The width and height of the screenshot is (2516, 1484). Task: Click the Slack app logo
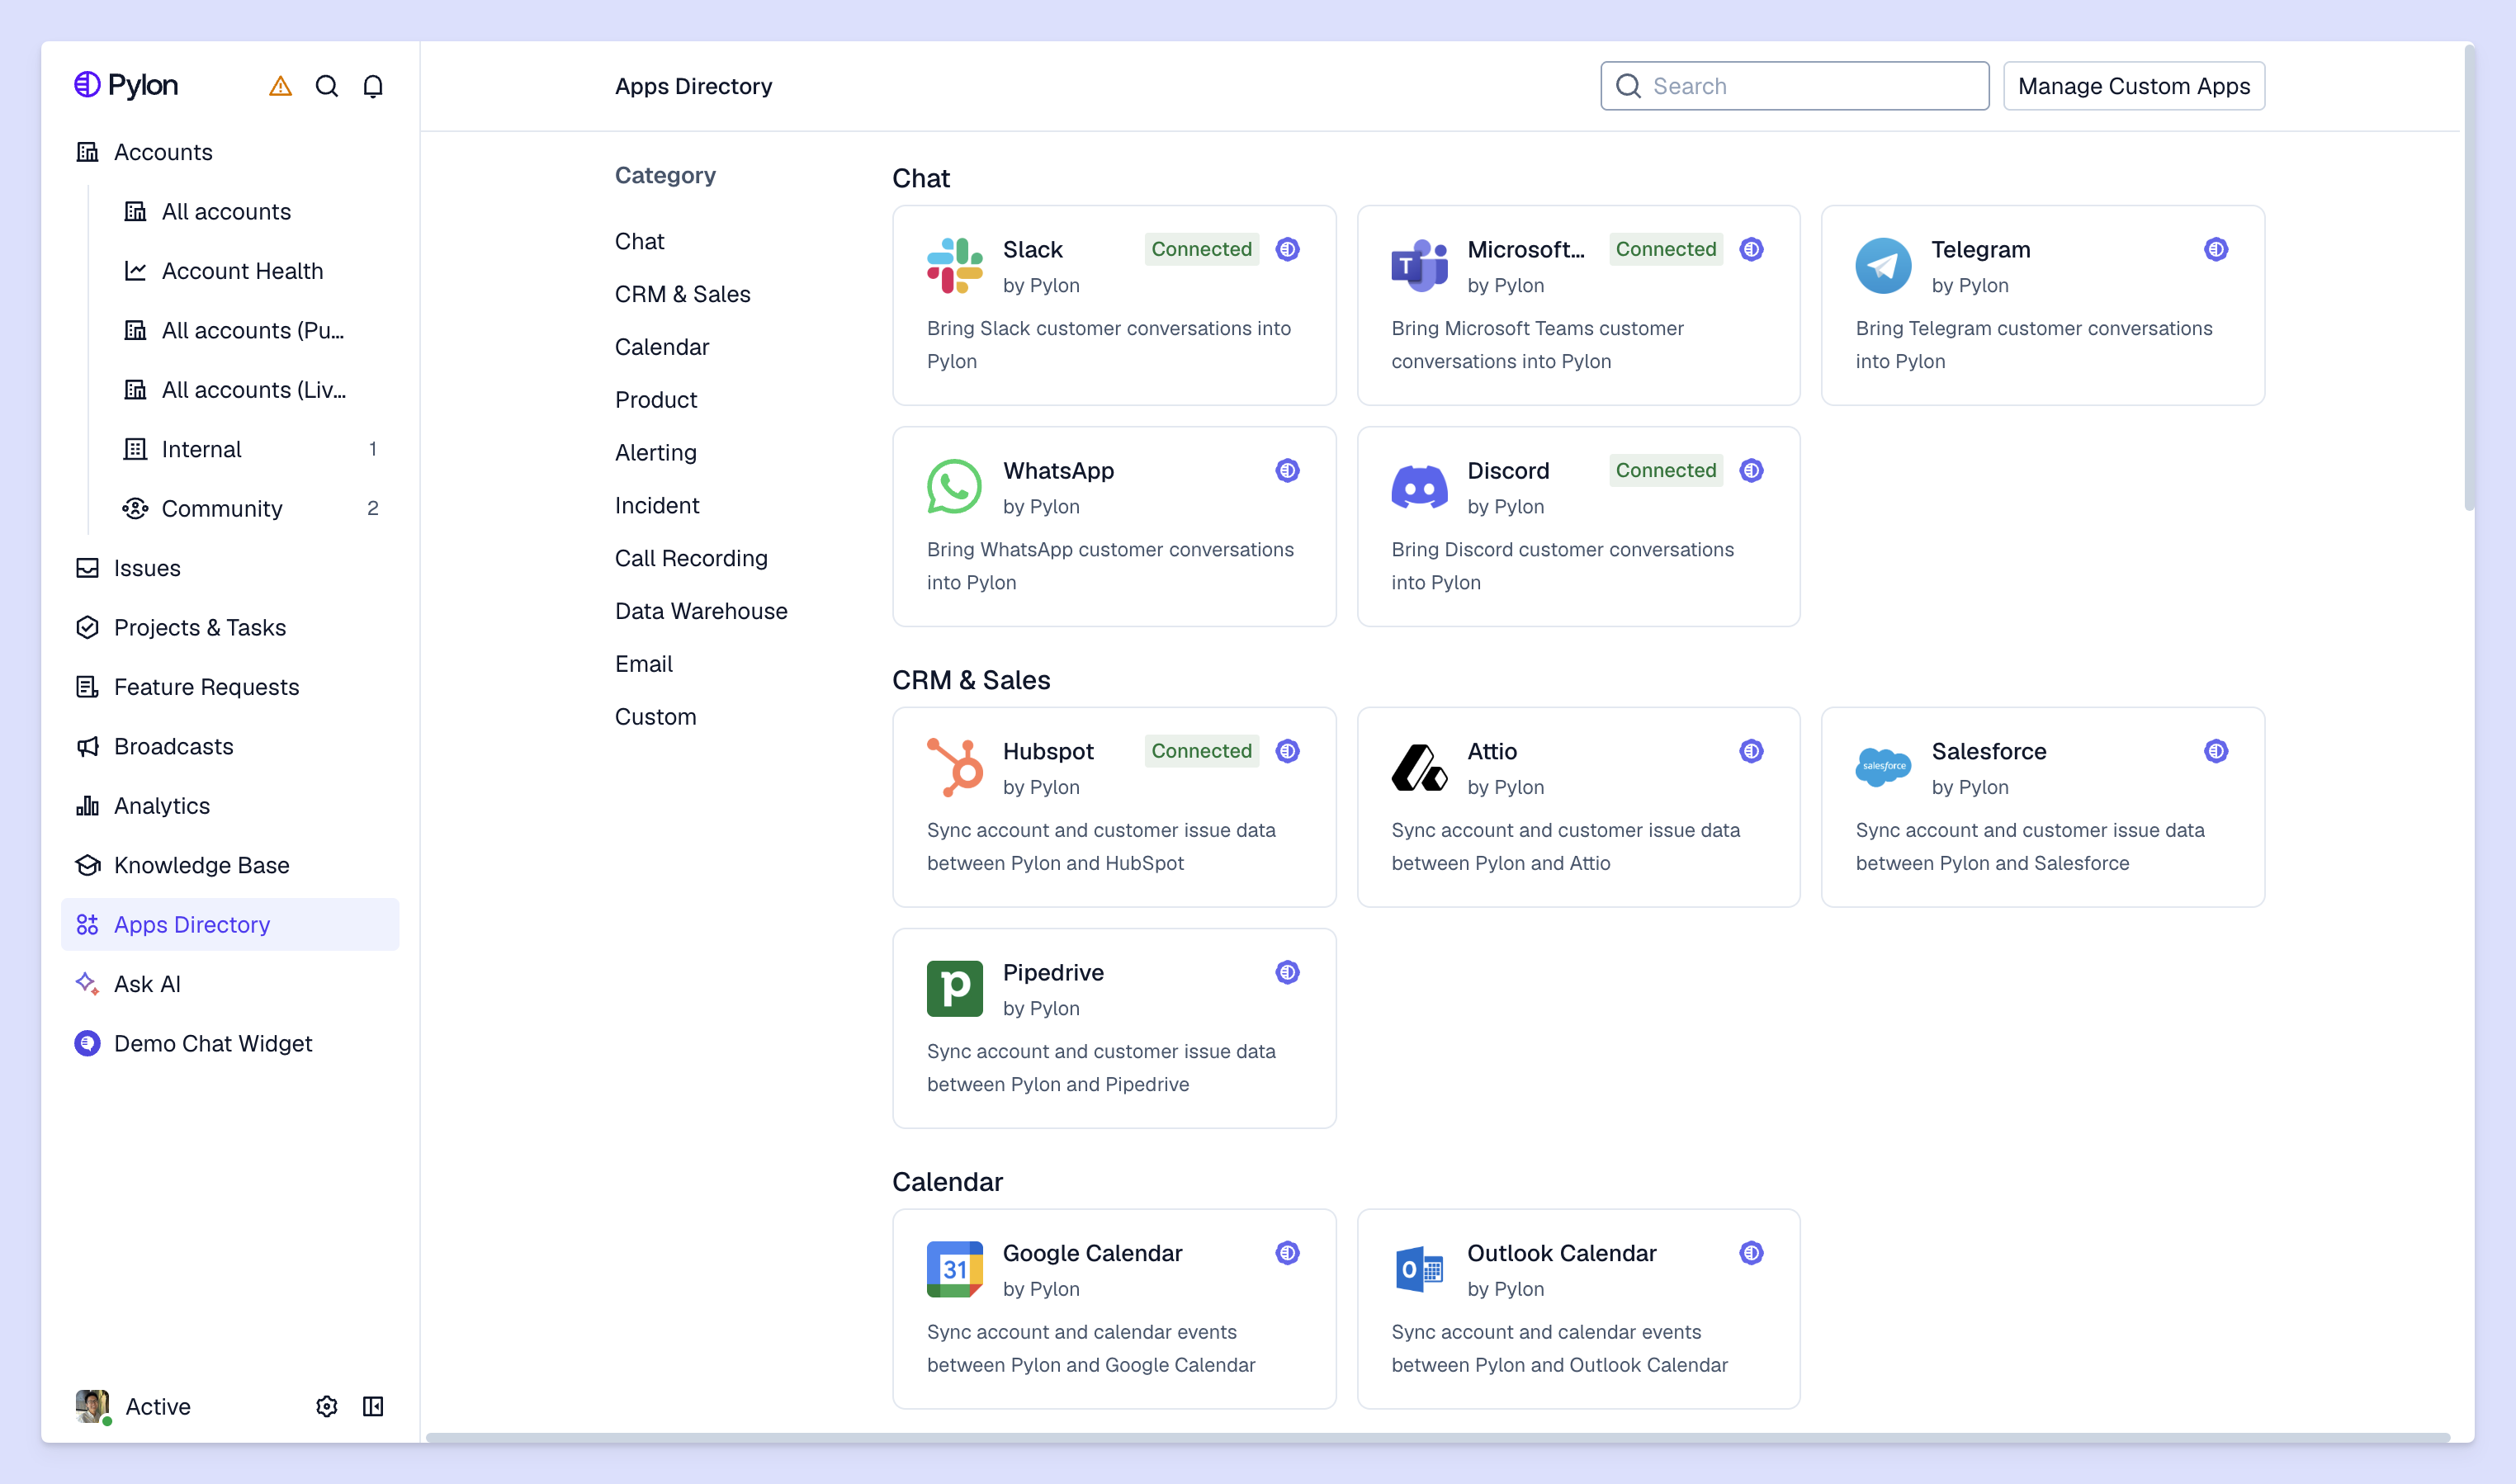tap(954, 266)
